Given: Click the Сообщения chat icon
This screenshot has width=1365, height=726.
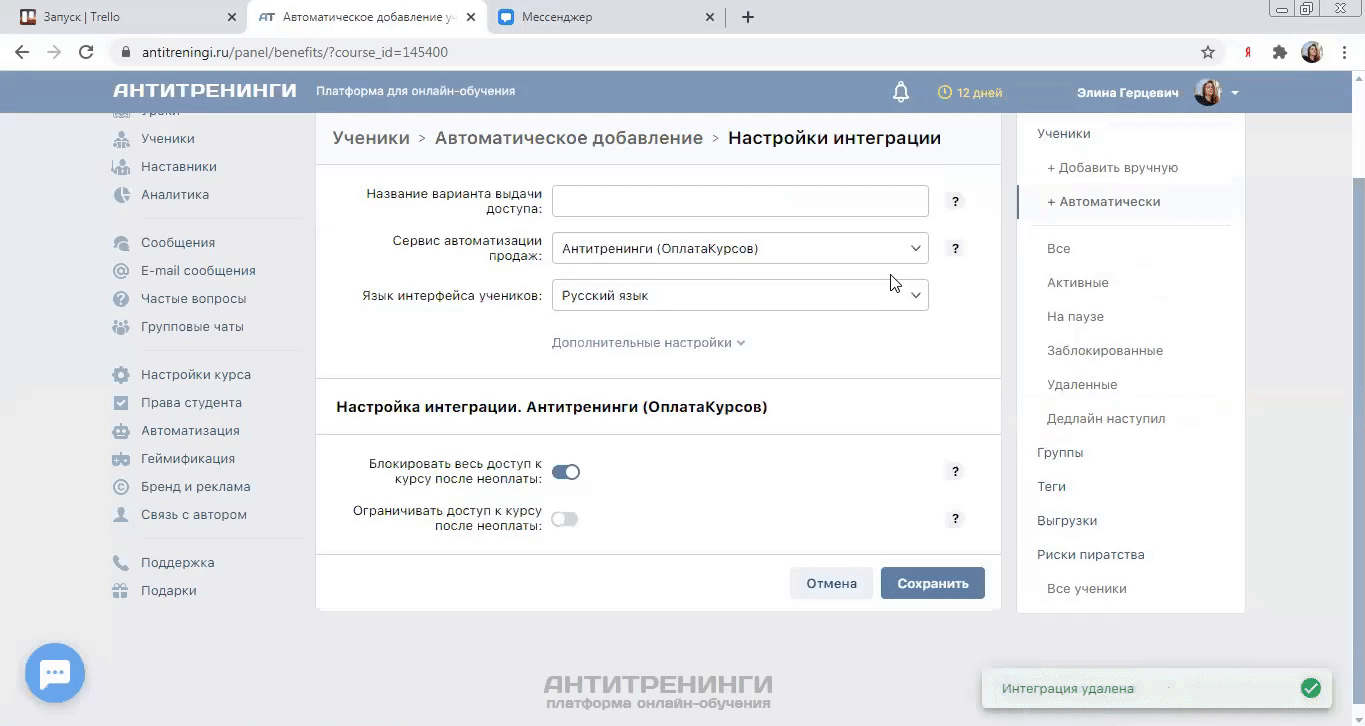Looking at the screenshot, I should click(x=121, y=243).
